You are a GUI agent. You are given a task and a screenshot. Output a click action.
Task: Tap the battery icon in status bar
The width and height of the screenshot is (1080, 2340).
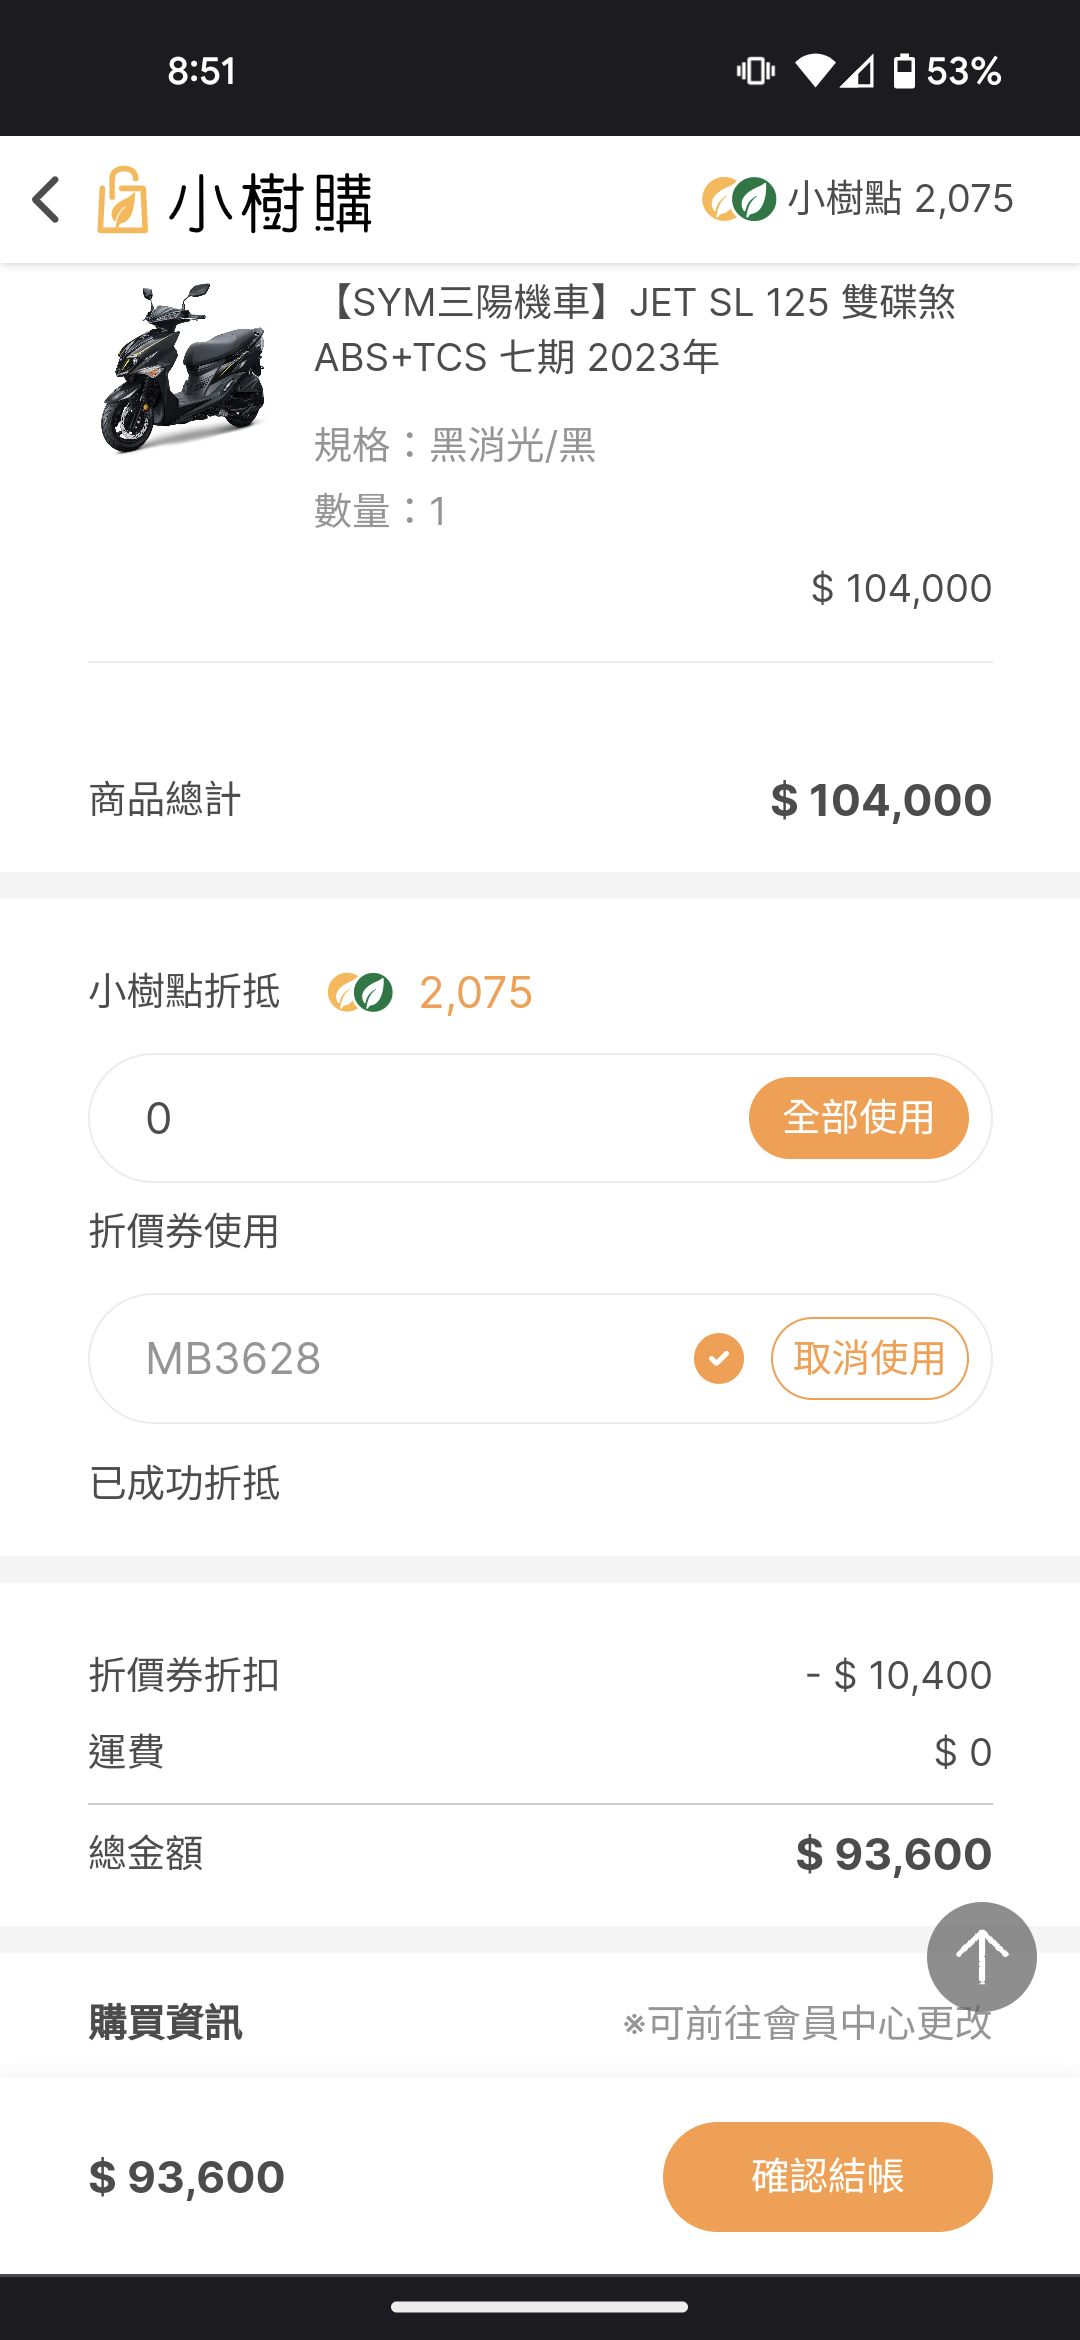[x=904, y=71]
